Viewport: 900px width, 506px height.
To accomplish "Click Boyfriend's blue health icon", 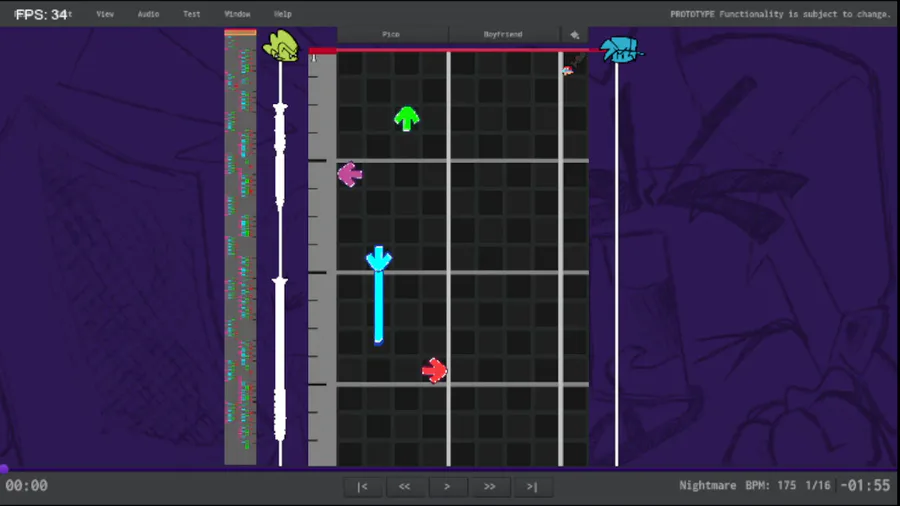I will point(621,50).
